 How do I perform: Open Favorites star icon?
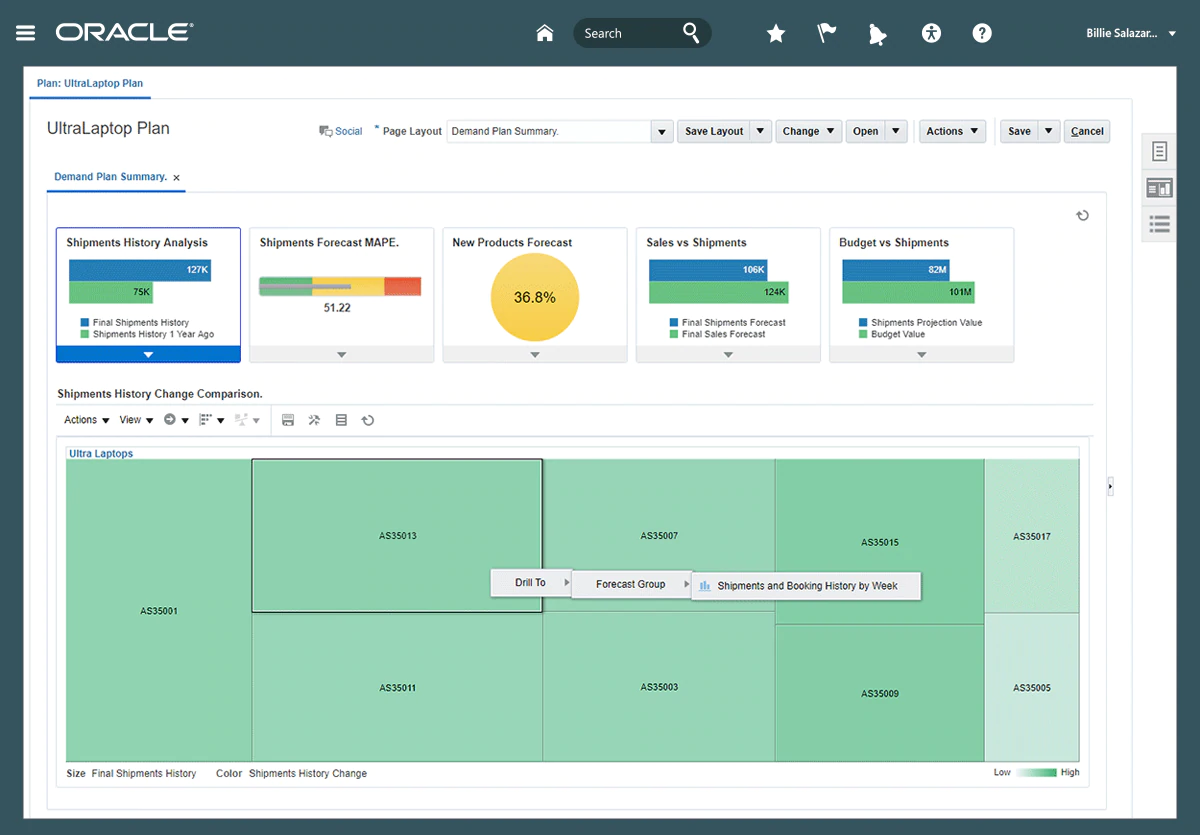(x=776, y=34)
